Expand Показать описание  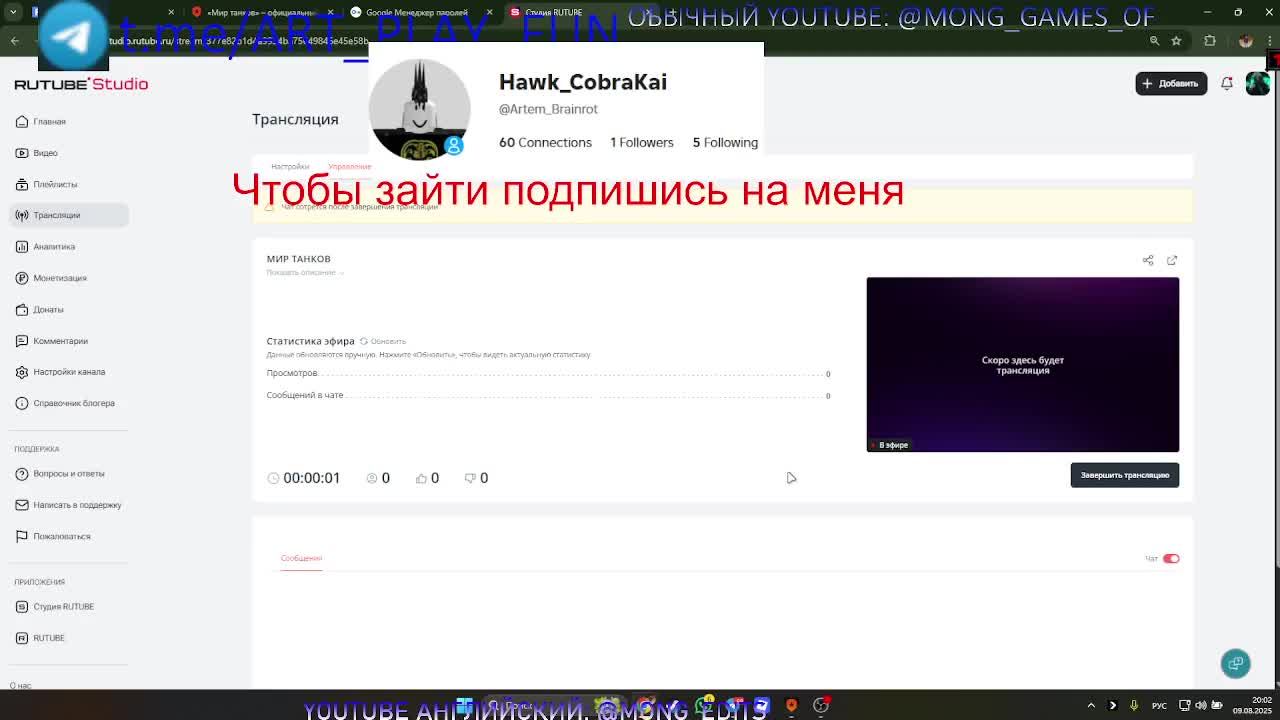pyautogui.click(x=305, y=272)
